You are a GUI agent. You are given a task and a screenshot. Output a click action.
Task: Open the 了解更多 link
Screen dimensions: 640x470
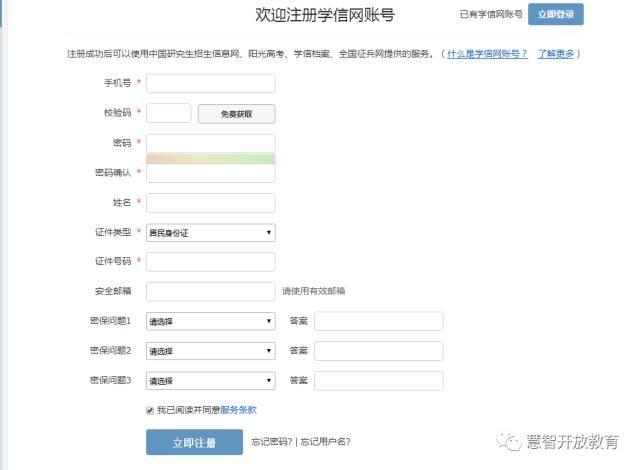pyautogui.click(x=556, y=53)
